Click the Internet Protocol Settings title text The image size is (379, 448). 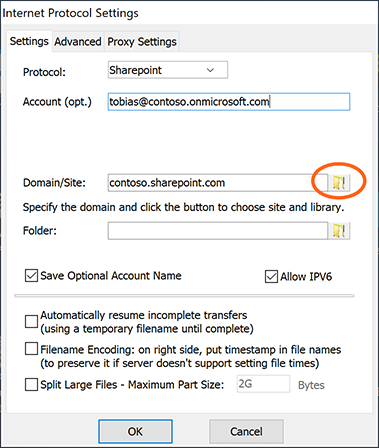(70, 13)
